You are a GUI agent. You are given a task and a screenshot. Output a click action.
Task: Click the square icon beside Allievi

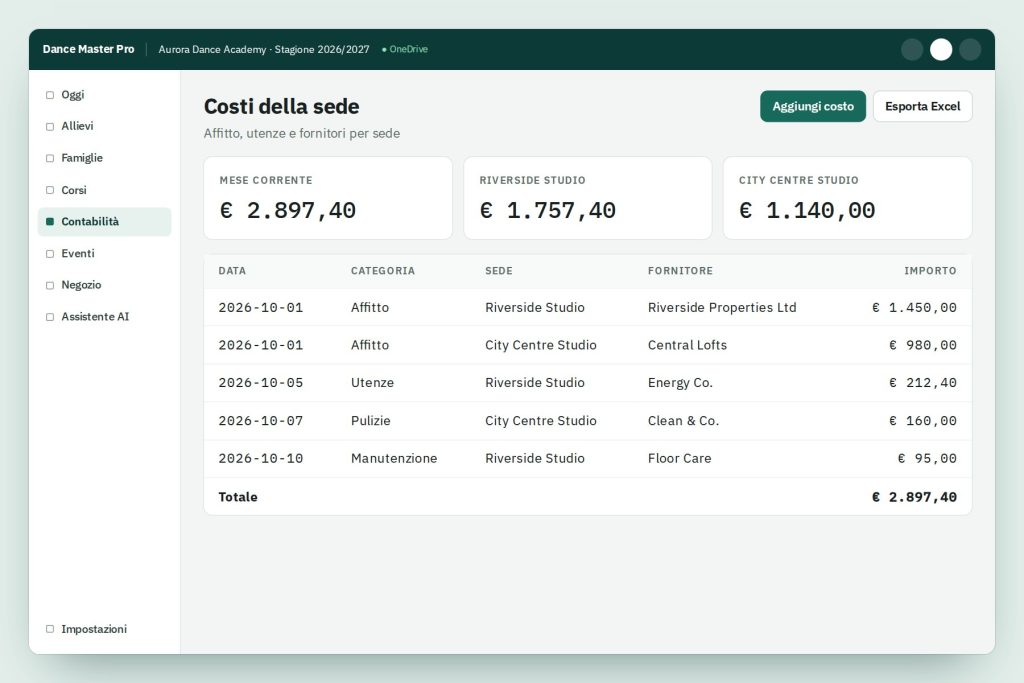pos(50,127)
